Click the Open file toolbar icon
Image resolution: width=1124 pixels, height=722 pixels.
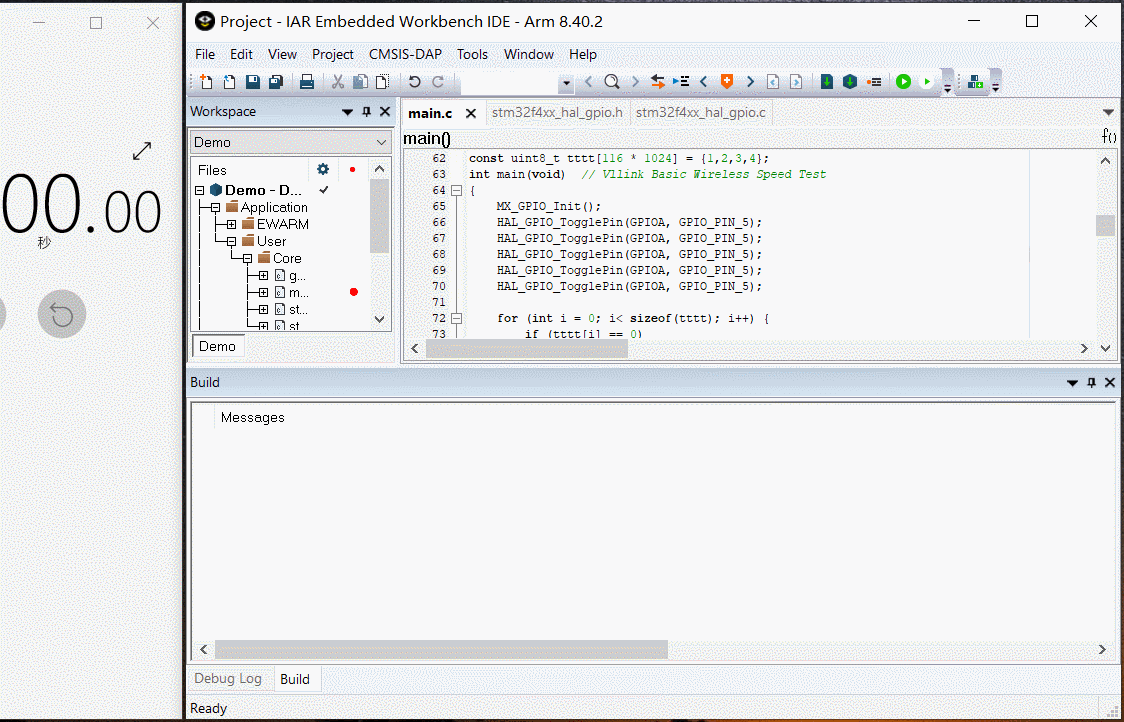point(229,82)
